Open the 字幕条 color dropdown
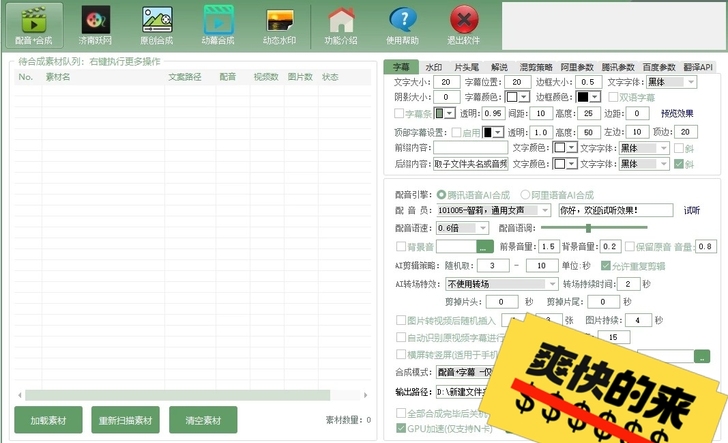The height and width of the screenshot is (443, 728). click(444, 113)
